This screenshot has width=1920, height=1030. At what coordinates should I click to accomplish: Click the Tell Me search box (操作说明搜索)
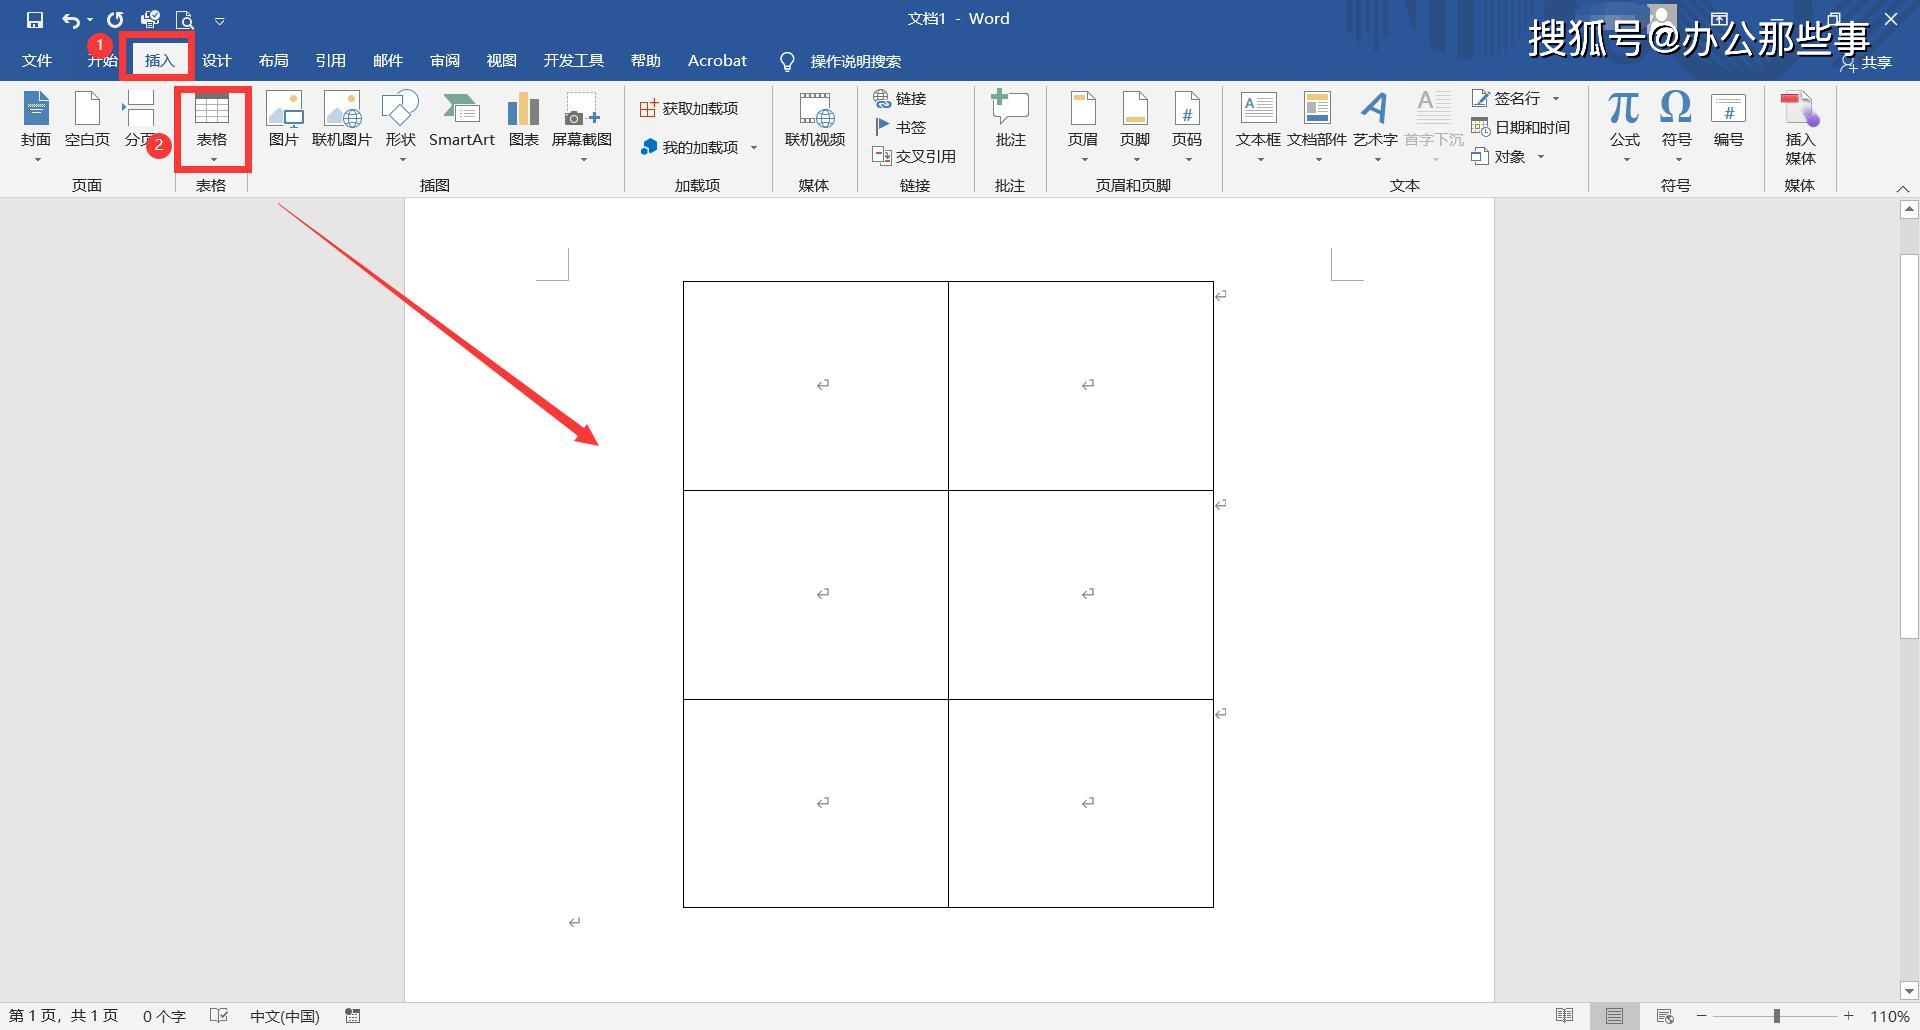(x=855, y=62)
